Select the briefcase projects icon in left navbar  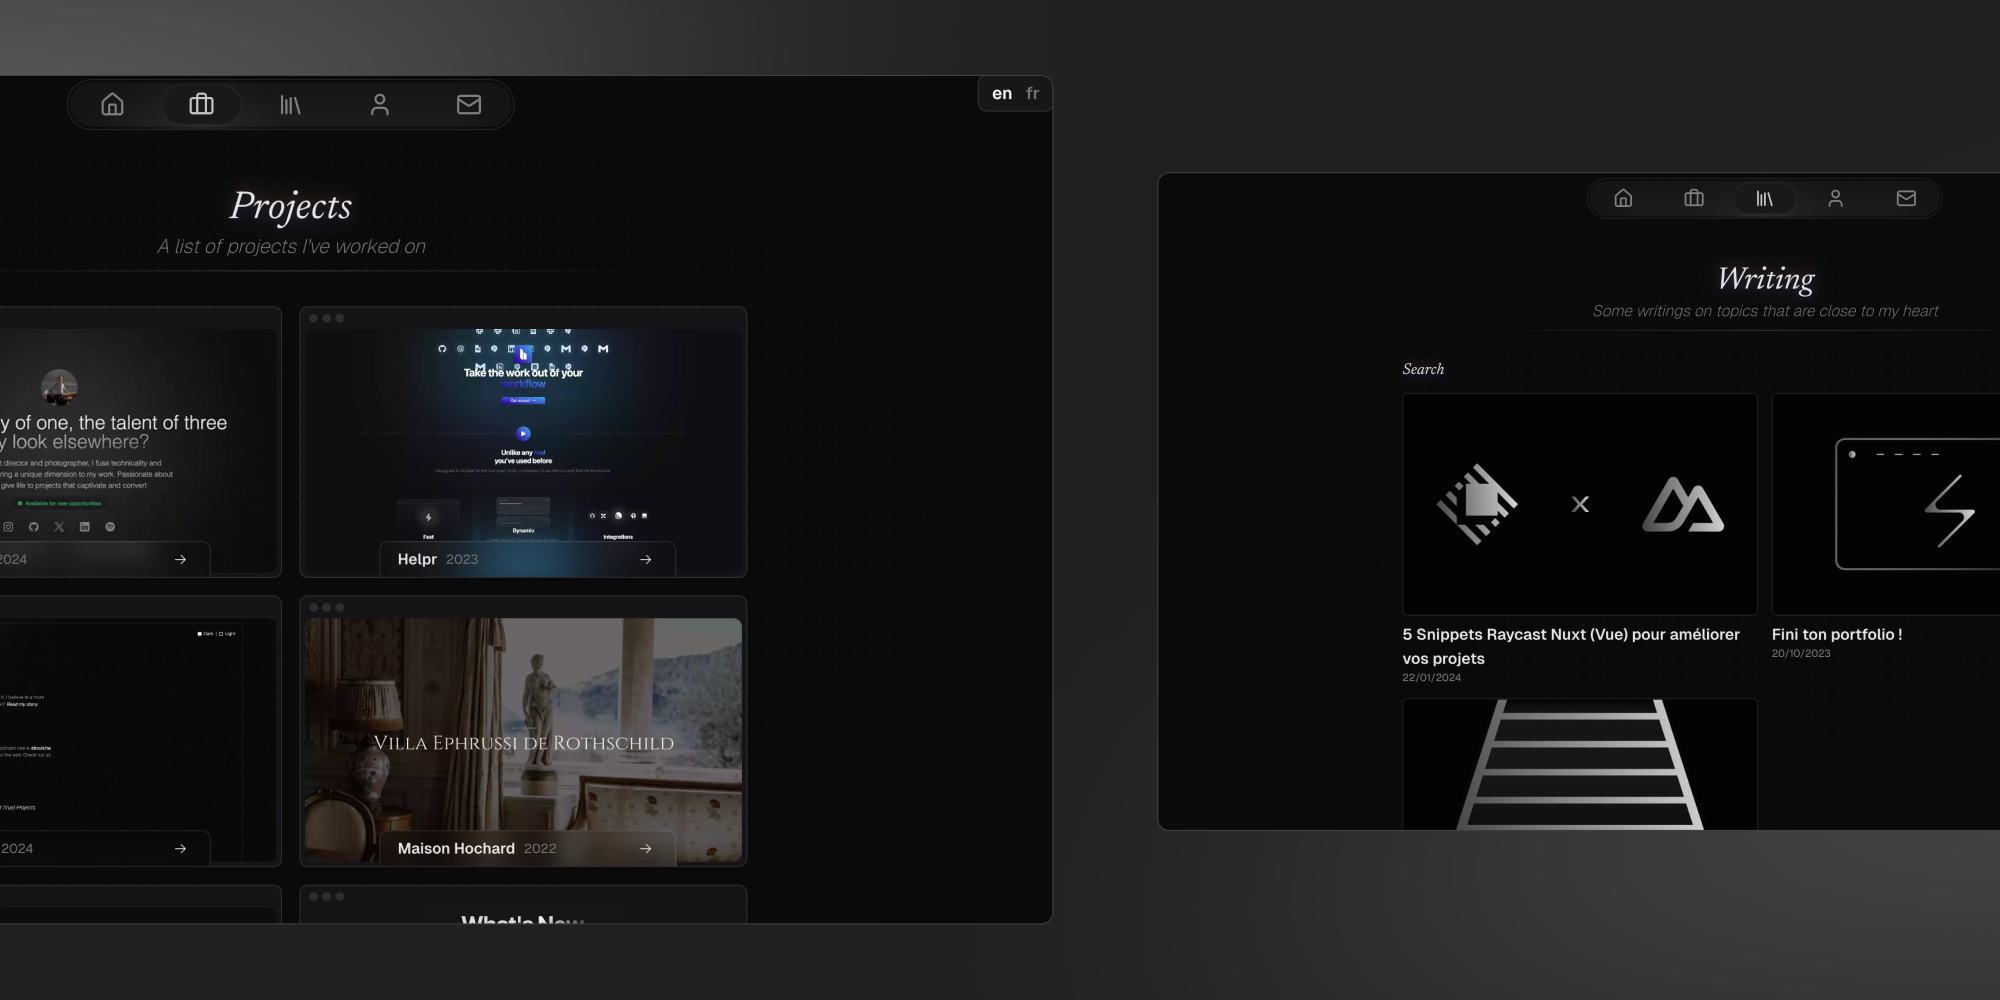(201, 105)
